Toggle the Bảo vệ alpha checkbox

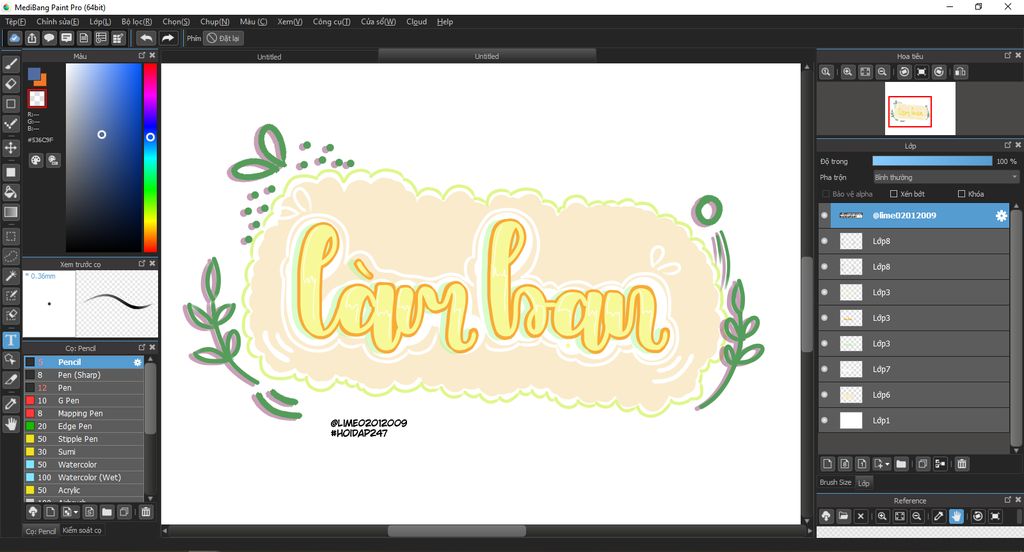[x=826, y=194]
